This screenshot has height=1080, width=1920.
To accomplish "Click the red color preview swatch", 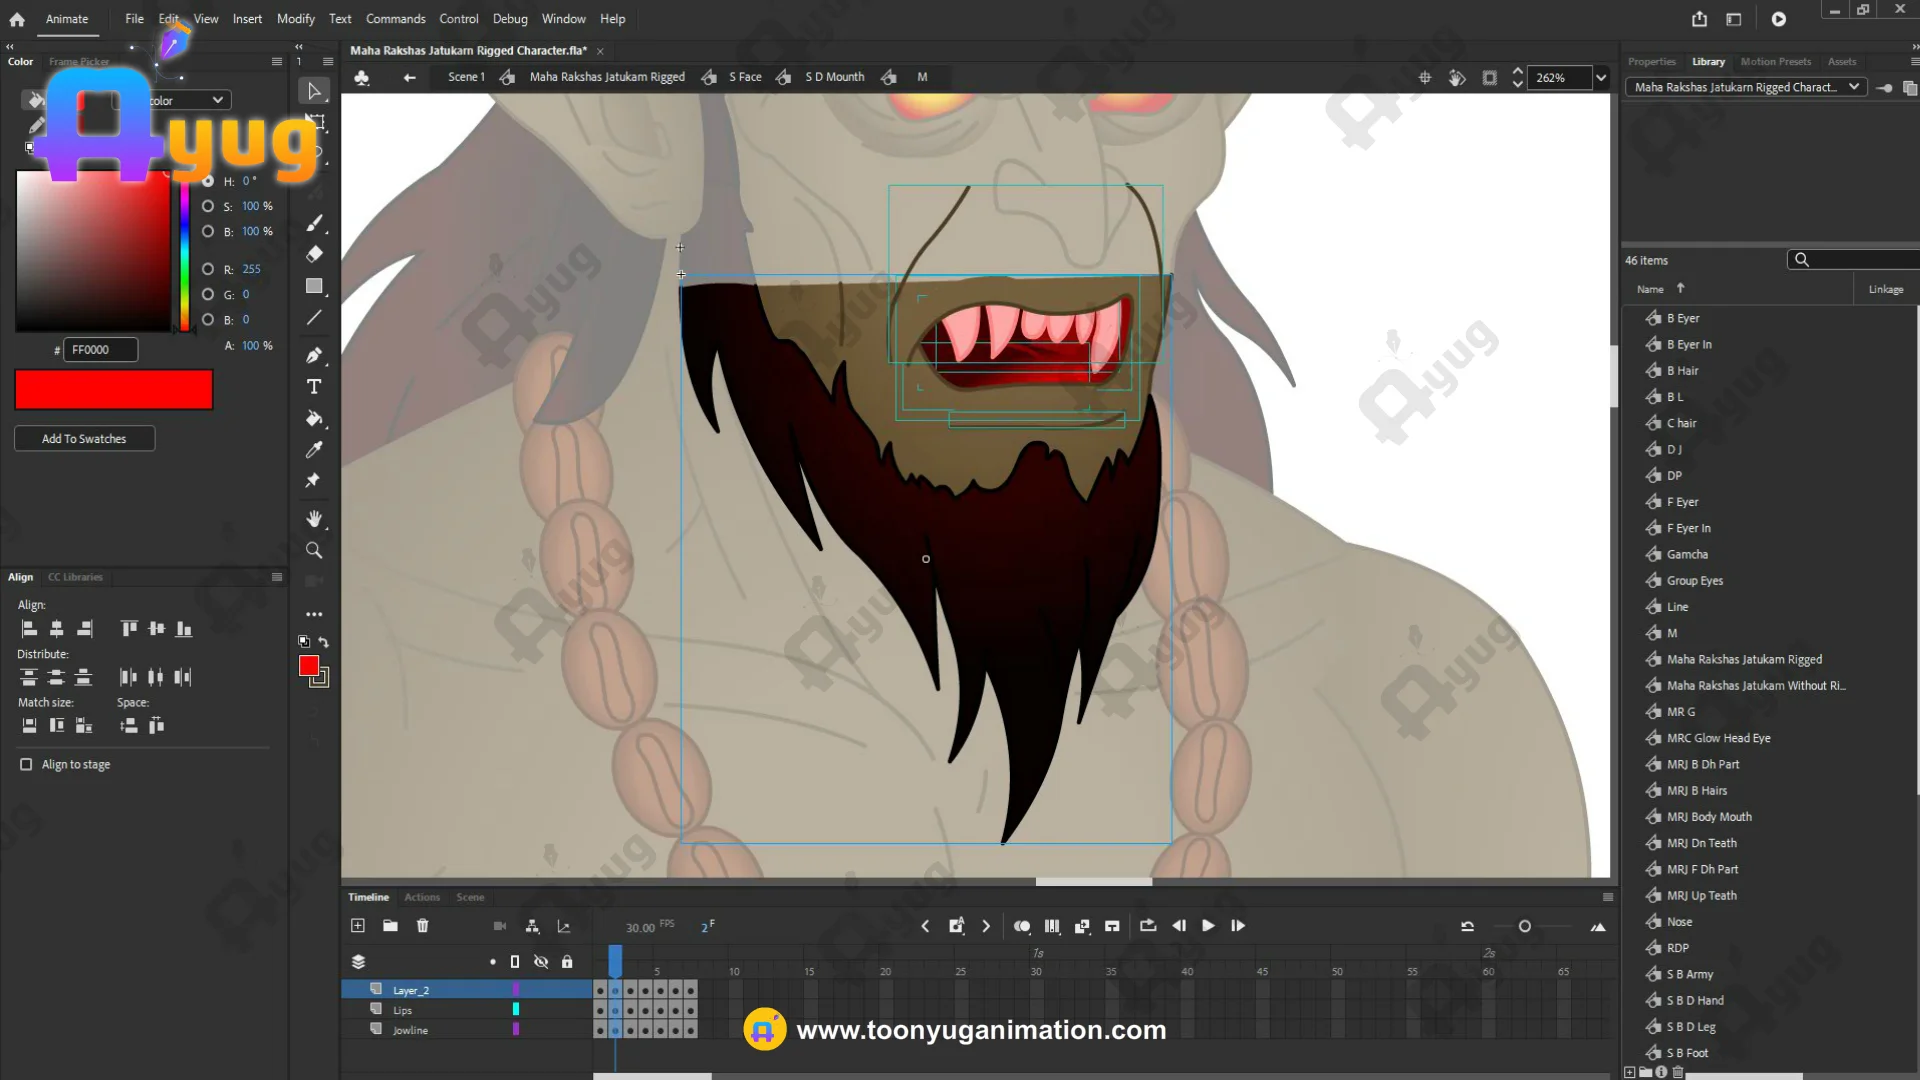I will (114, 389).
